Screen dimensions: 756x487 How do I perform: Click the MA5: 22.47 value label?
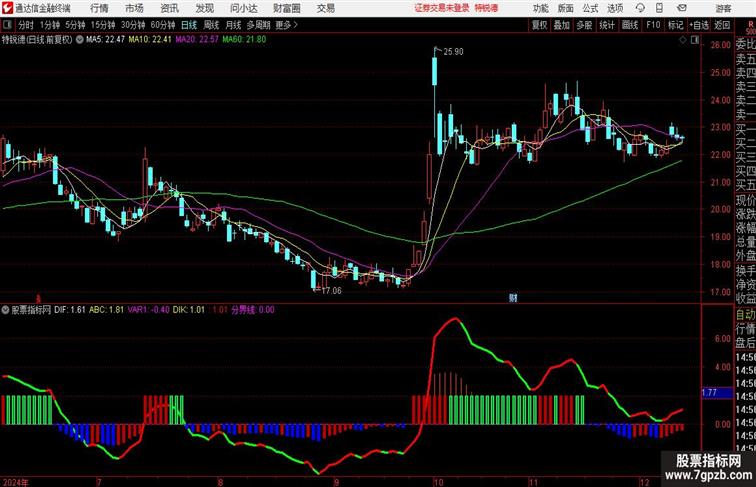pyautogui.click(x=105, y=40)
